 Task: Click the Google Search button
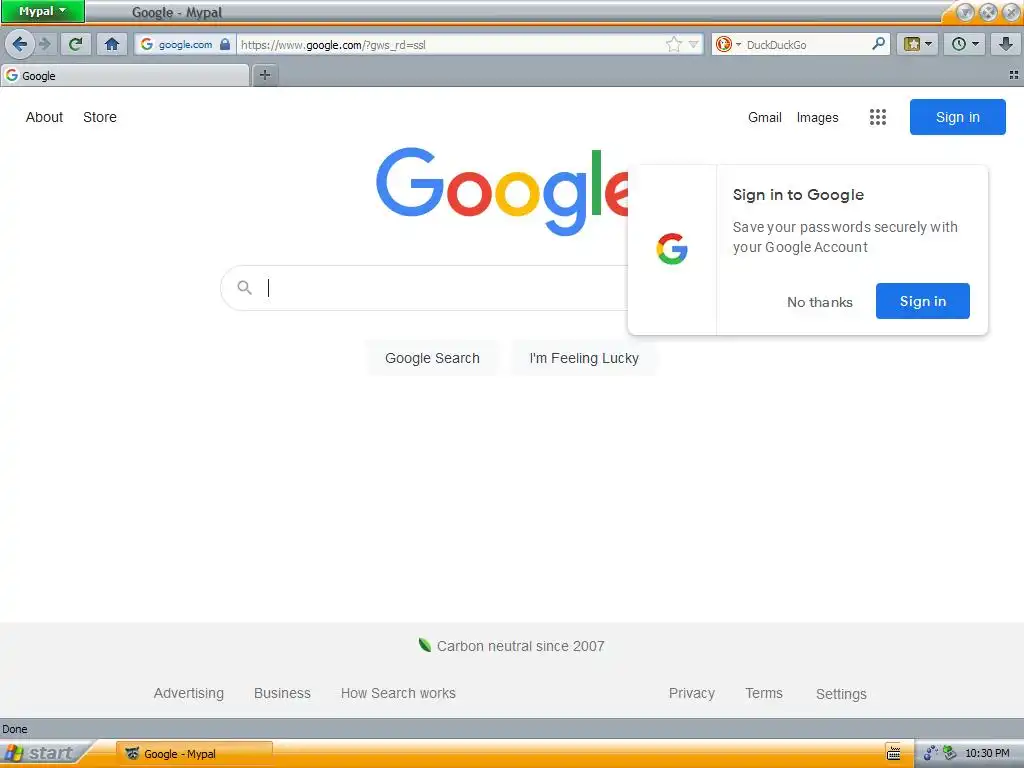pos(432,358)
